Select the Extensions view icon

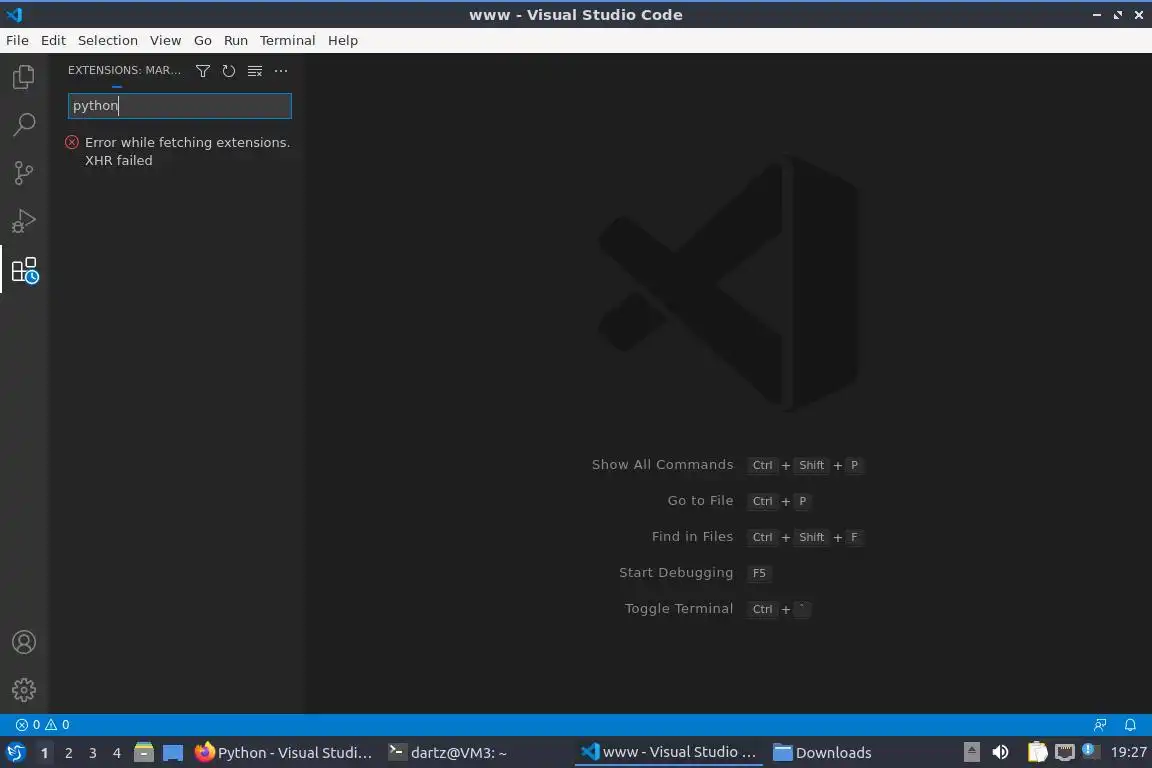click(x=24, y=270)
